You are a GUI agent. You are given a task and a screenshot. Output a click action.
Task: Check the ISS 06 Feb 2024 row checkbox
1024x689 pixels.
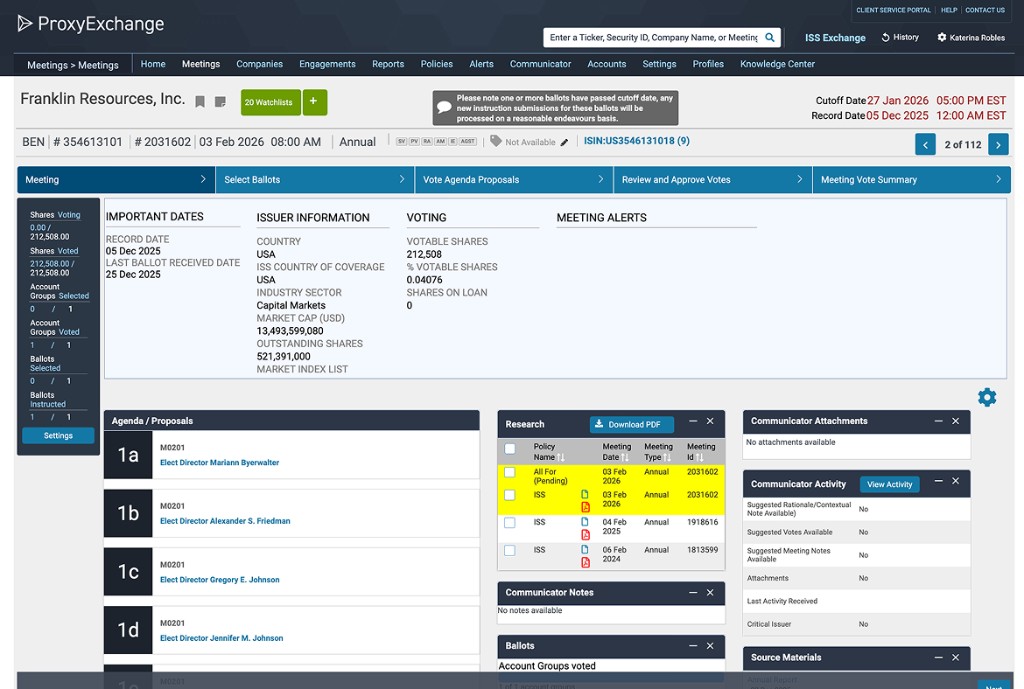[509, 551]
